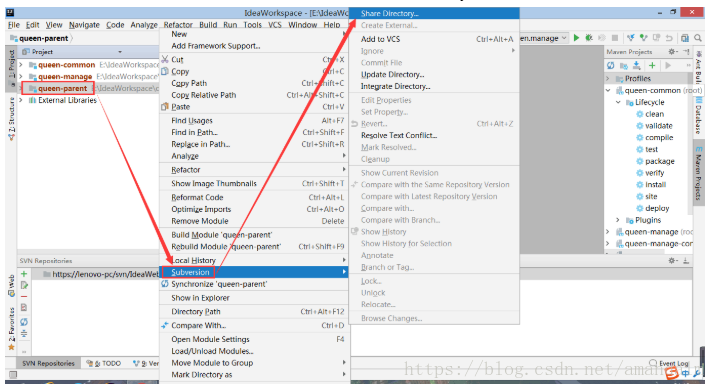Expand the queen-common project node
Screen dimensions: 715x389
point(21,65)
